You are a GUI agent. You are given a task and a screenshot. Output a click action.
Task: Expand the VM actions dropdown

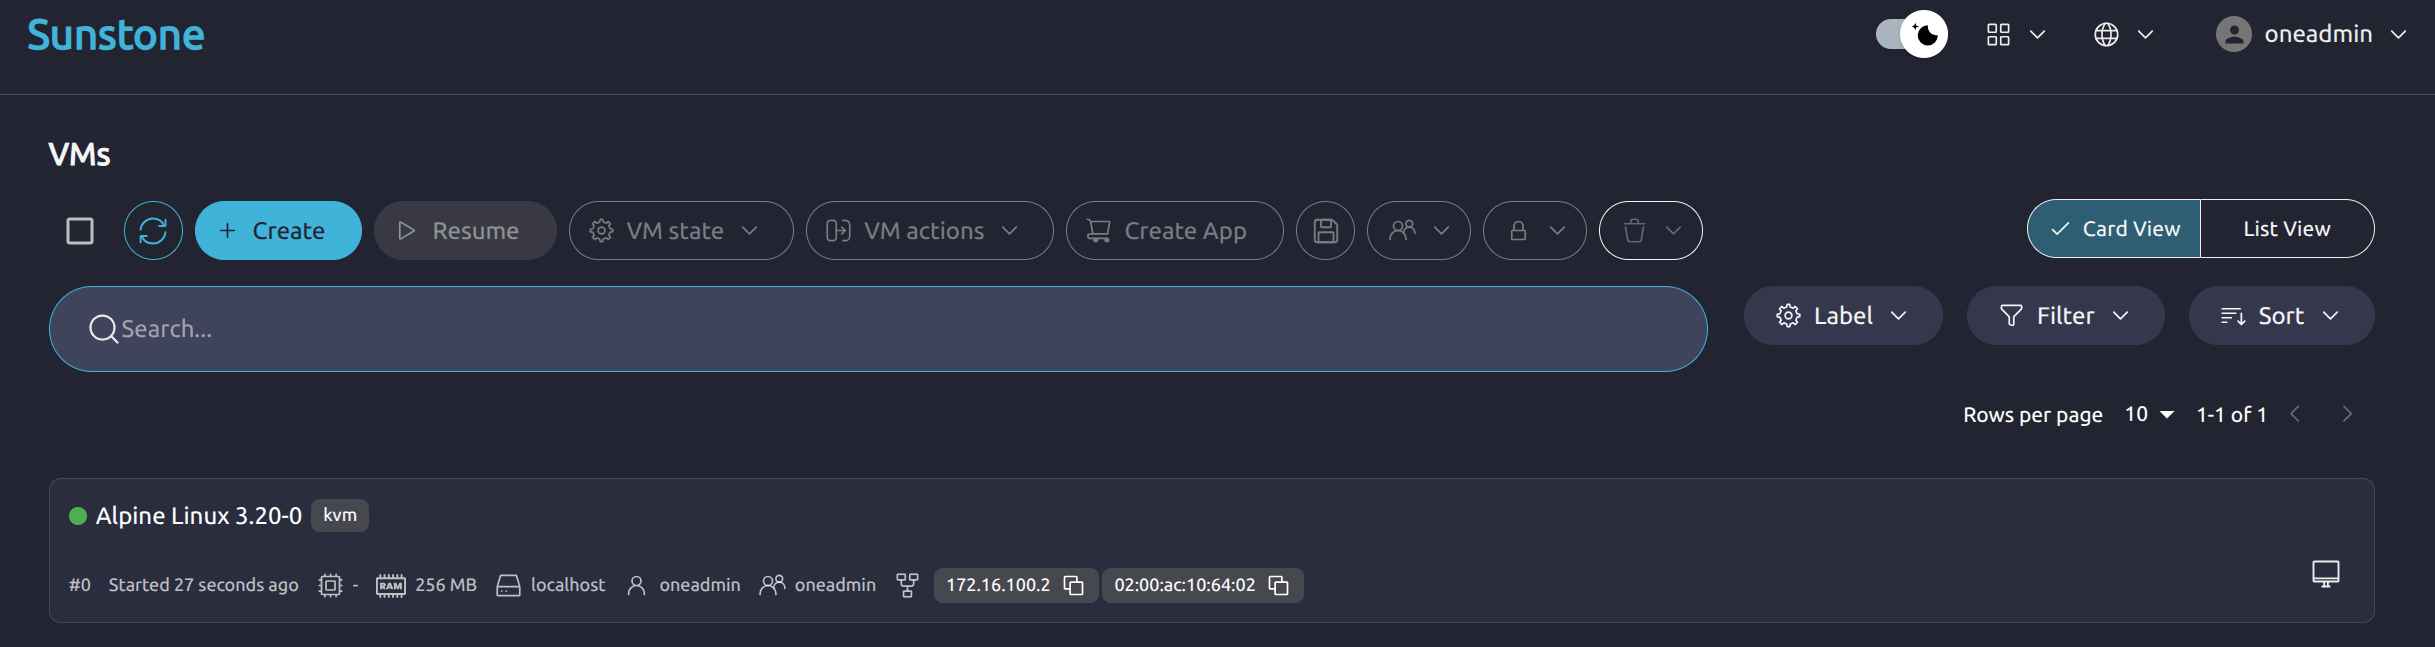tap(929, 231)
